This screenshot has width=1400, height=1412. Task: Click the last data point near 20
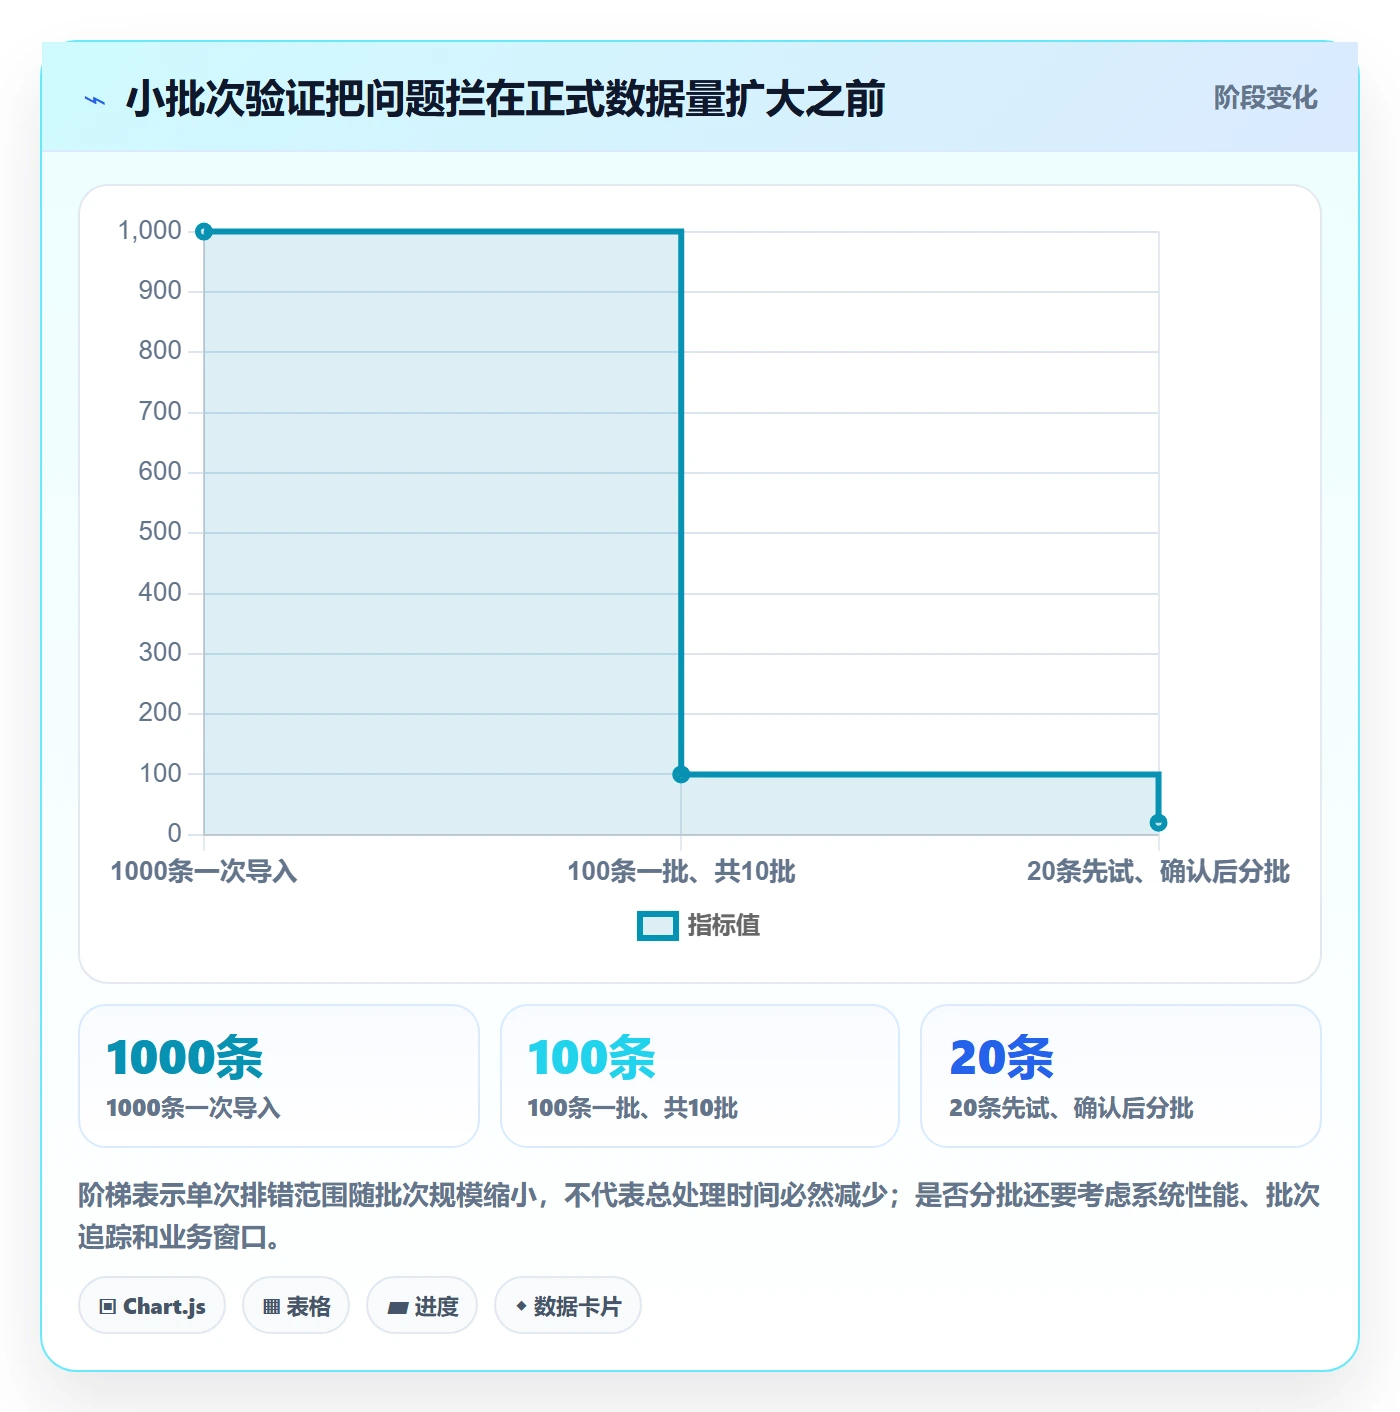(1158, 823)
